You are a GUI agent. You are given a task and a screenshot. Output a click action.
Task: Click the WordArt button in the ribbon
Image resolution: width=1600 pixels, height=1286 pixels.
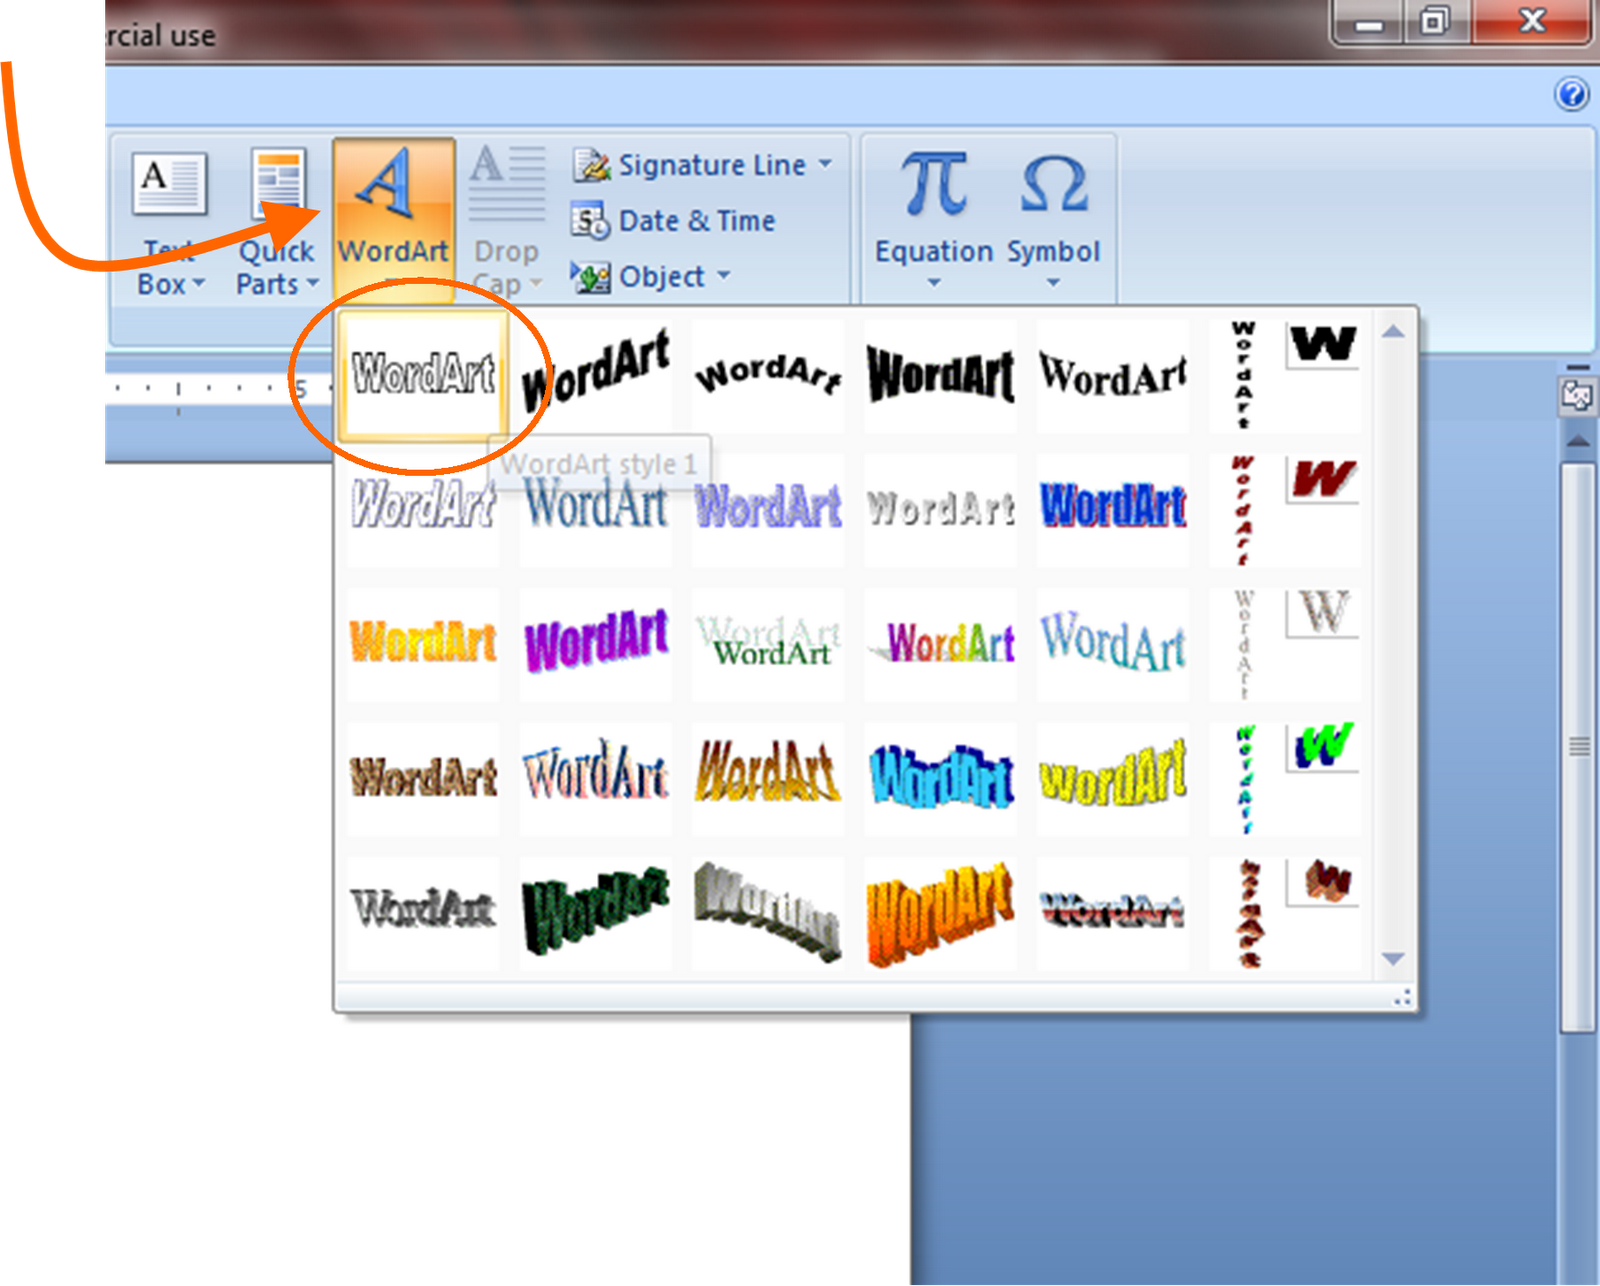click(x=394, y=218)
